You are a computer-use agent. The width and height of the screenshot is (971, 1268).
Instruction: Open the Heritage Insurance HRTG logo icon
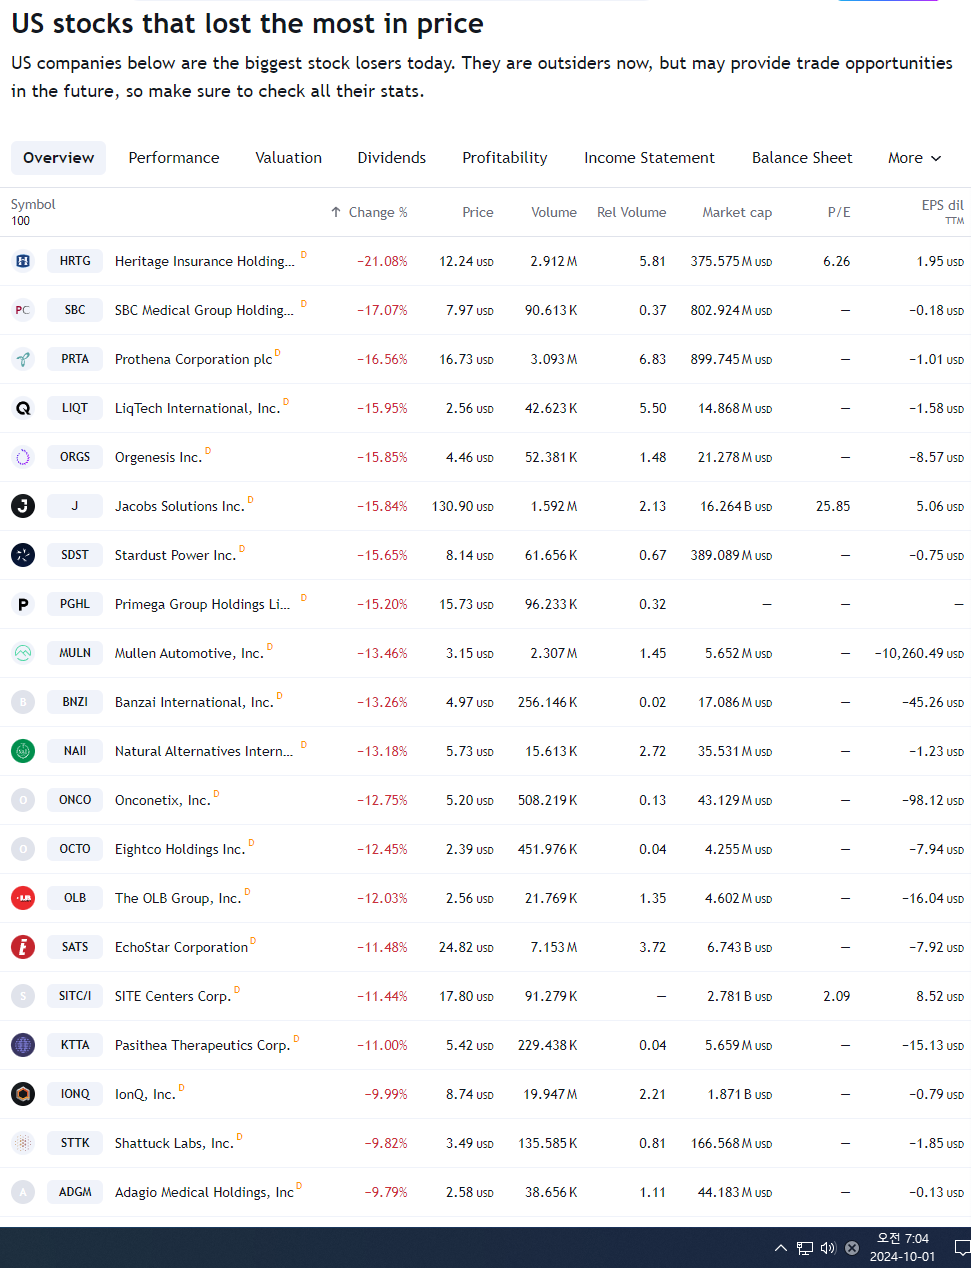tap(23, 261)
